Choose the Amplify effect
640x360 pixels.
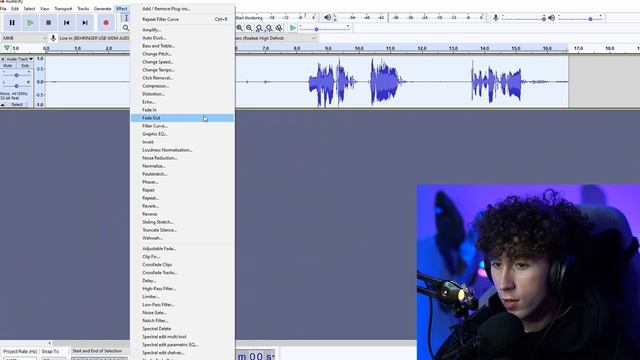(x=182, y=30)
